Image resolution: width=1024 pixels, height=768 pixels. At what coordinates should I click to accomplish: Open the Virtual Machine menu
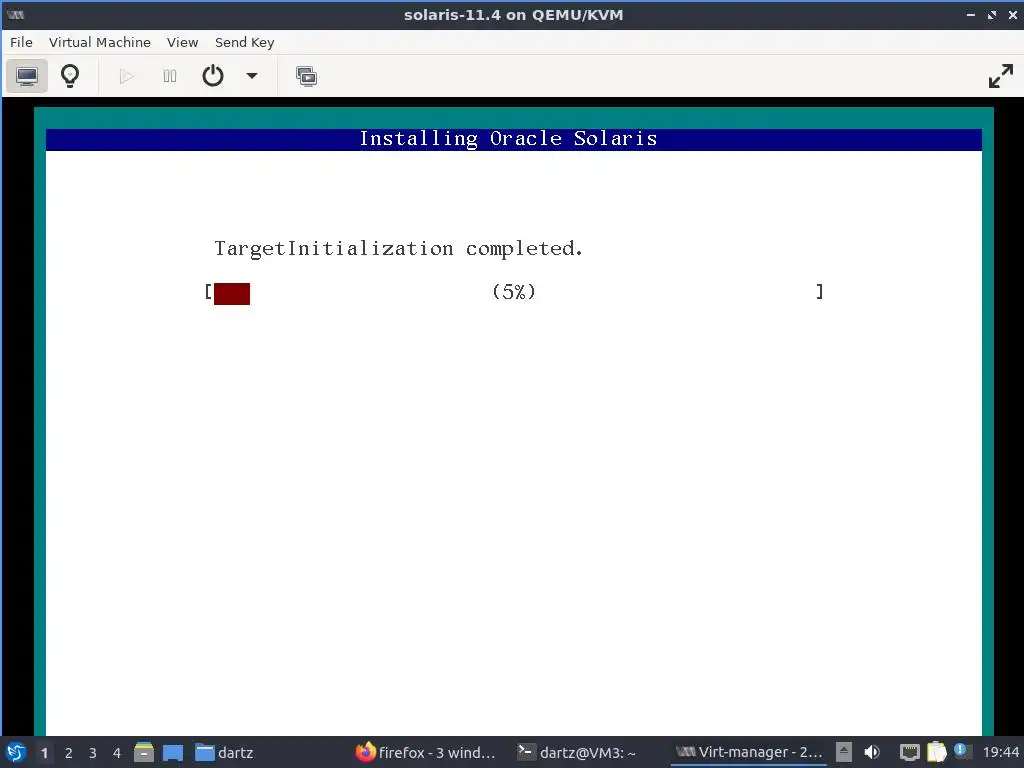(x=100, y=42)
